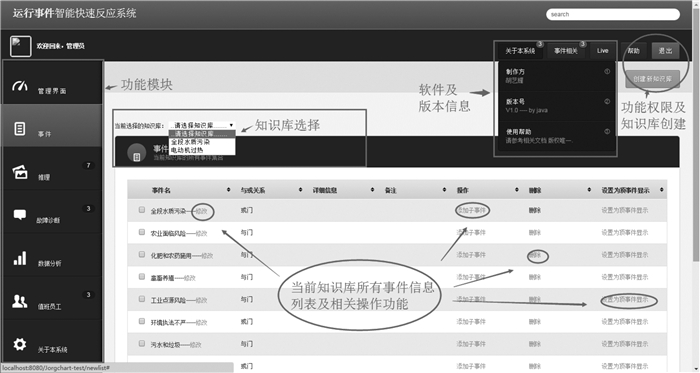Toggle the checkbox for 工业点源风险
This screenshot has width=700, height=373.
(142, 299)
